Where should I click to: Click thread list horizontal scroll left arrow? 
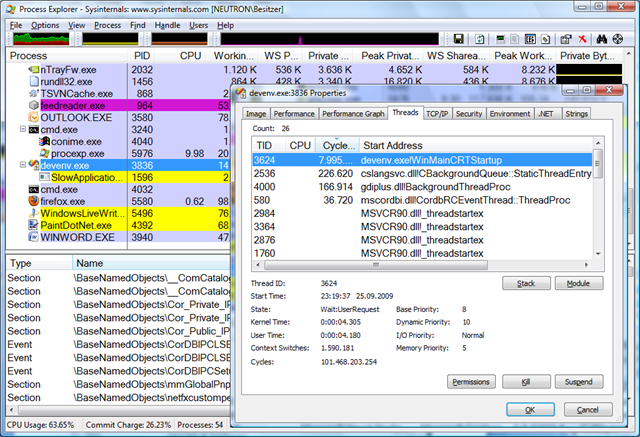pos(258,265)
